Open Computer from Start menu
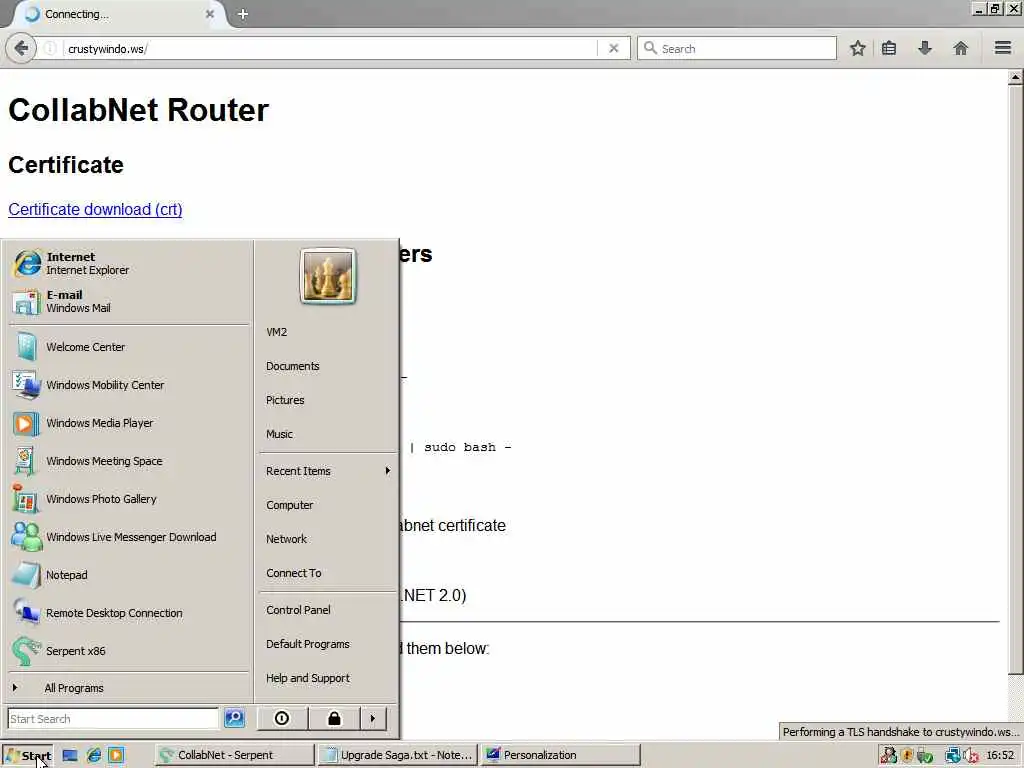 click(x=327, y=505)
